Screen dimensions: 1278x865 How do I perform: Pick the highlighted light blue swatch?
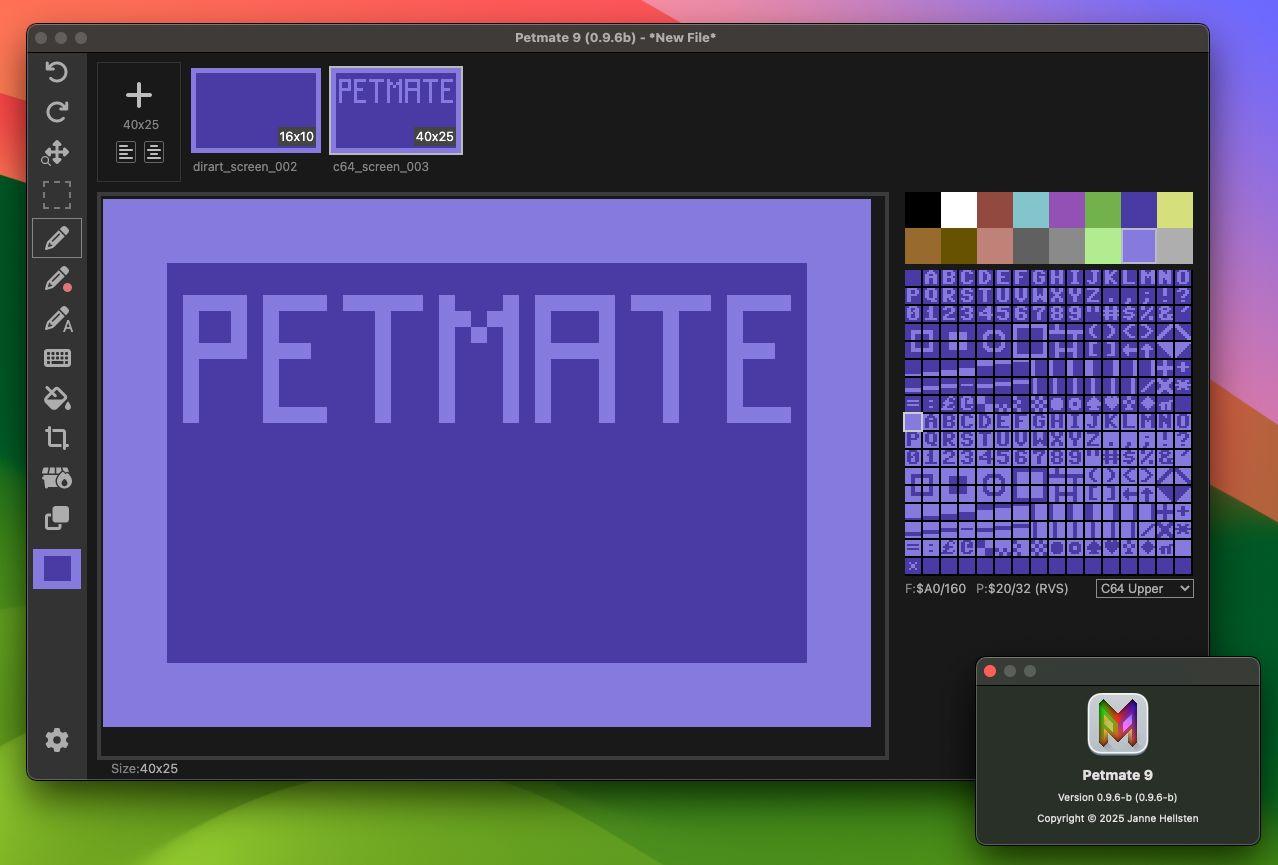click(1139, 246)
